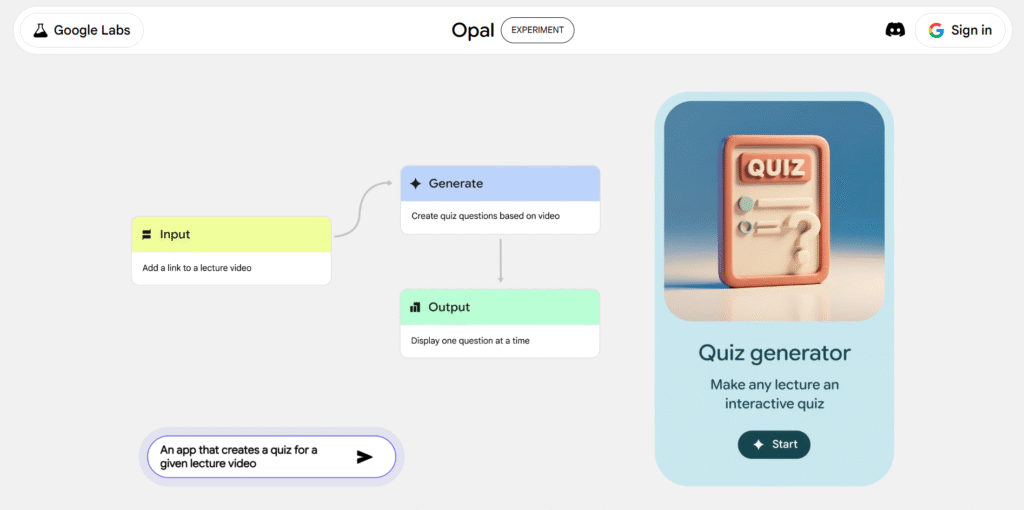Select the green Output node header
1024x510 pixels.
(500, 307)
